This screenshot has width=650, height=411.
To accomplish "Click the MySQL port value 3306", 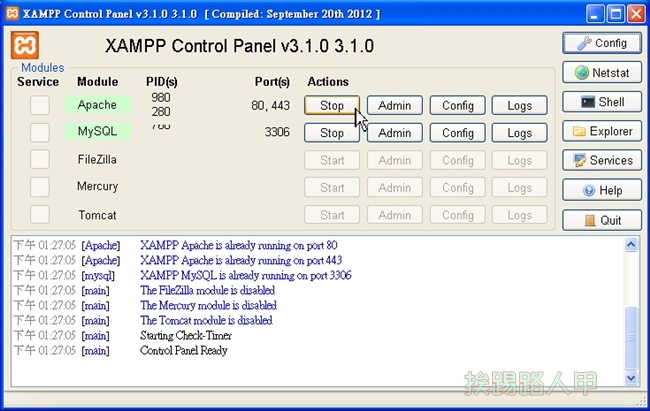I will point(277,132).
